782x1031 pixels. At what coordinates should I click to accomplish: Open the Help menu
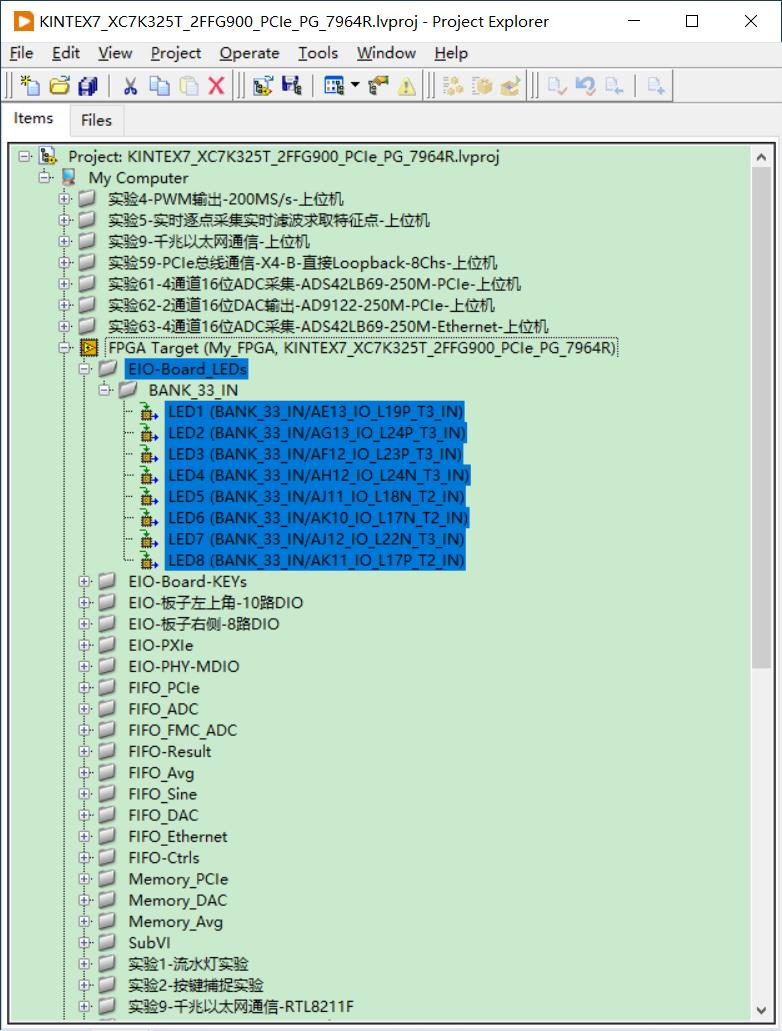[451, 53]
